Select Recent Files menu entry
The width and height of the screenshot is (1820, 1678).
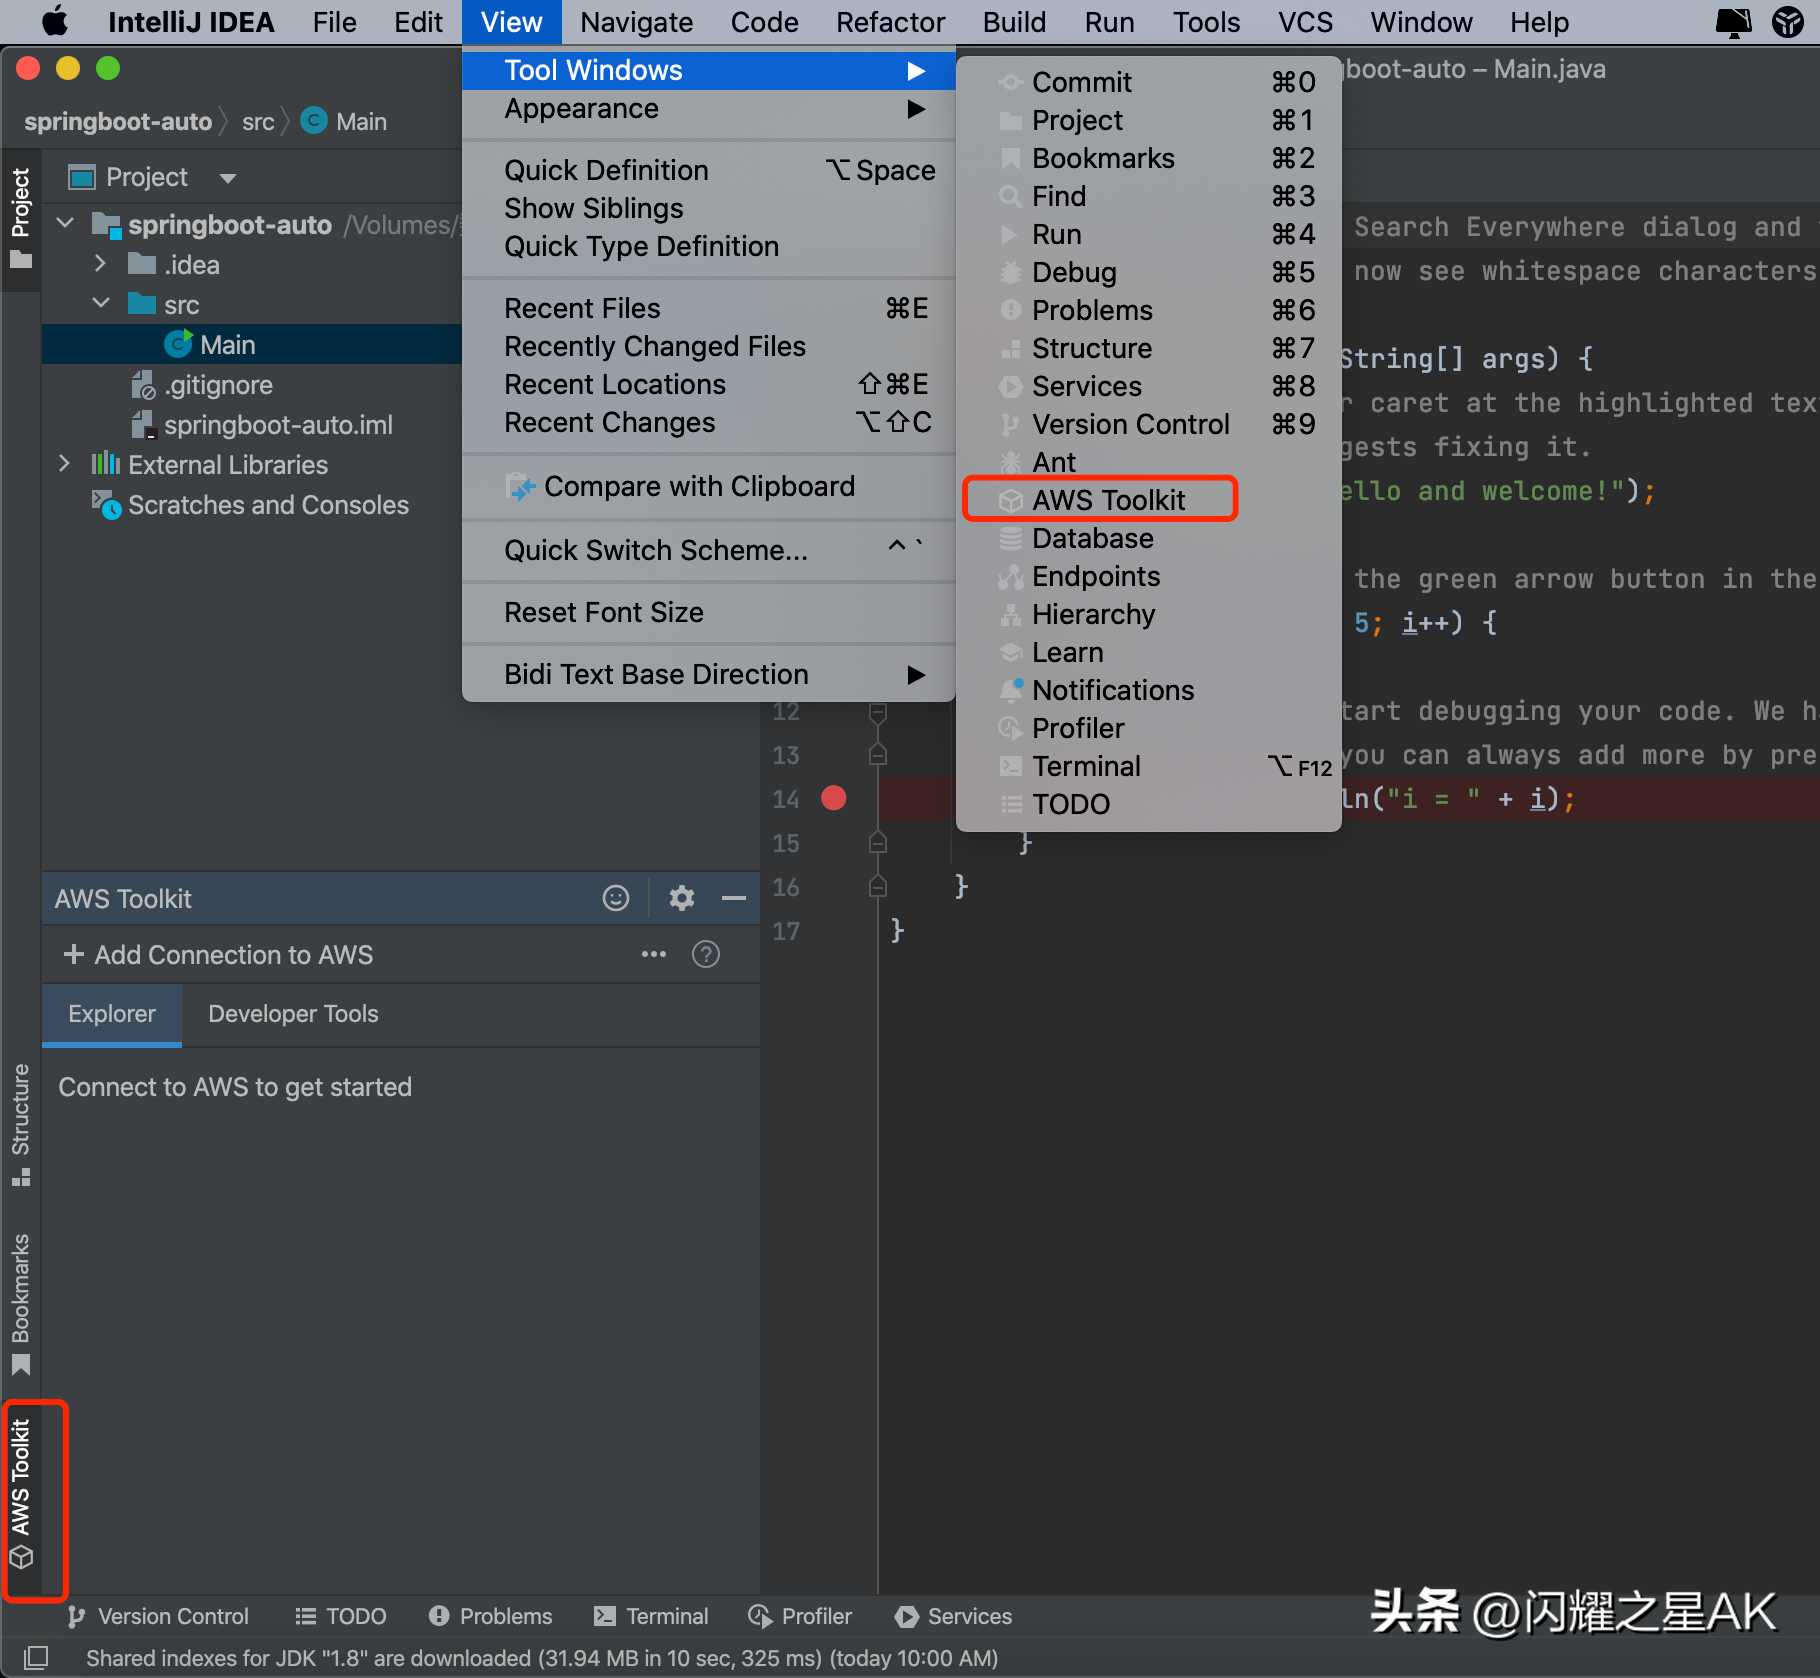point(708,308)
